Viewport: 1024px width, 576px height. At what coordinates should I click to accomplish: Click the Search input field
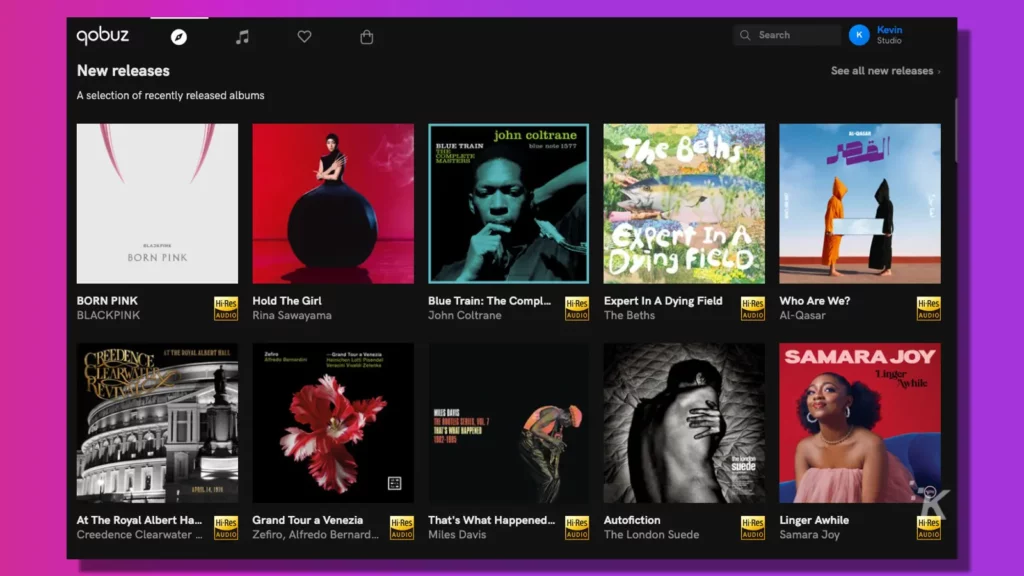[790, 34]
